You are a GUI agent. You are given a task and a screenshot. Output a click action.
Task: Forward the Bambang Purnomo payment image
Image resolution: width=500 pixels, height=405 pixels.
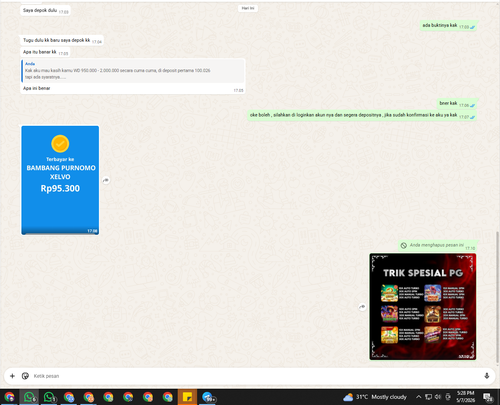[106, 180]
